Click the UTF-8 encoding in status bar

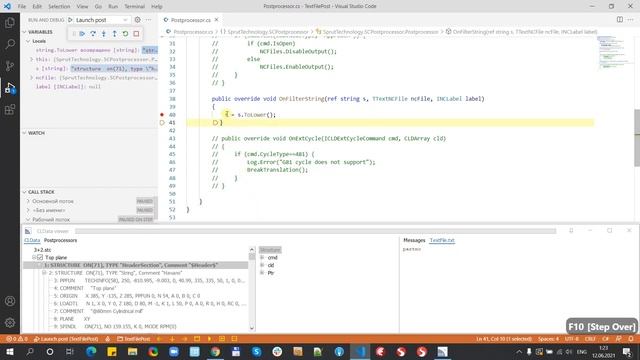571,339
